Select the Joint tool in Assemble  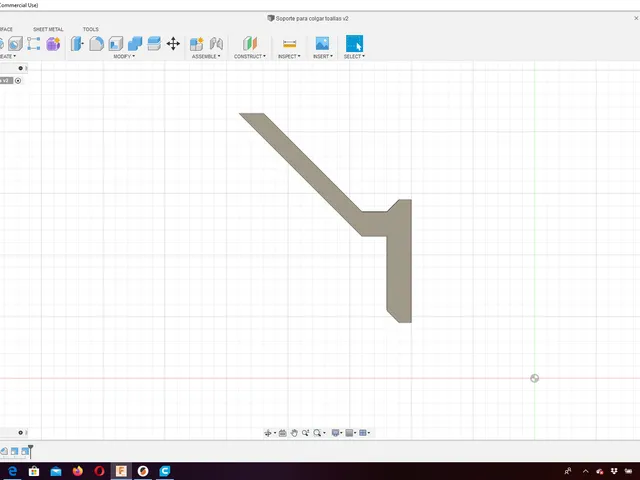click(x=216, y=44)
